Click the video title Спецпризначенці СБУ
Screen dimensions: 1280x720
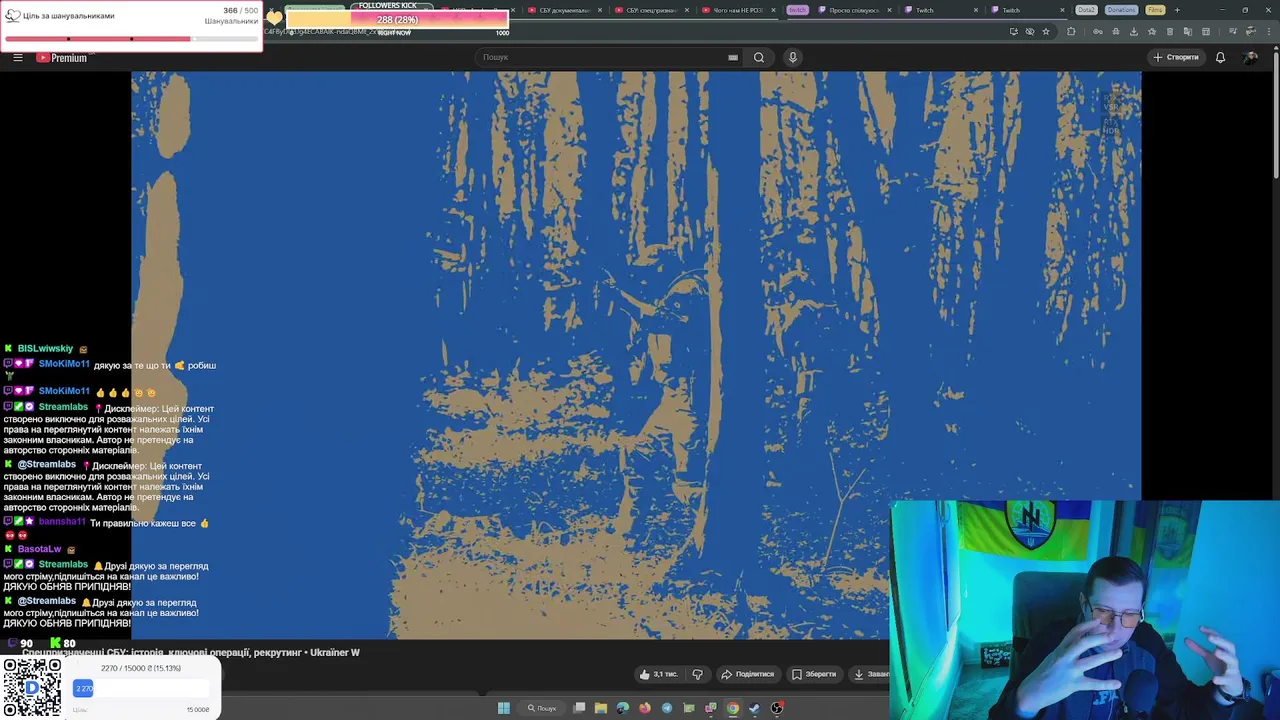[190, 653]
